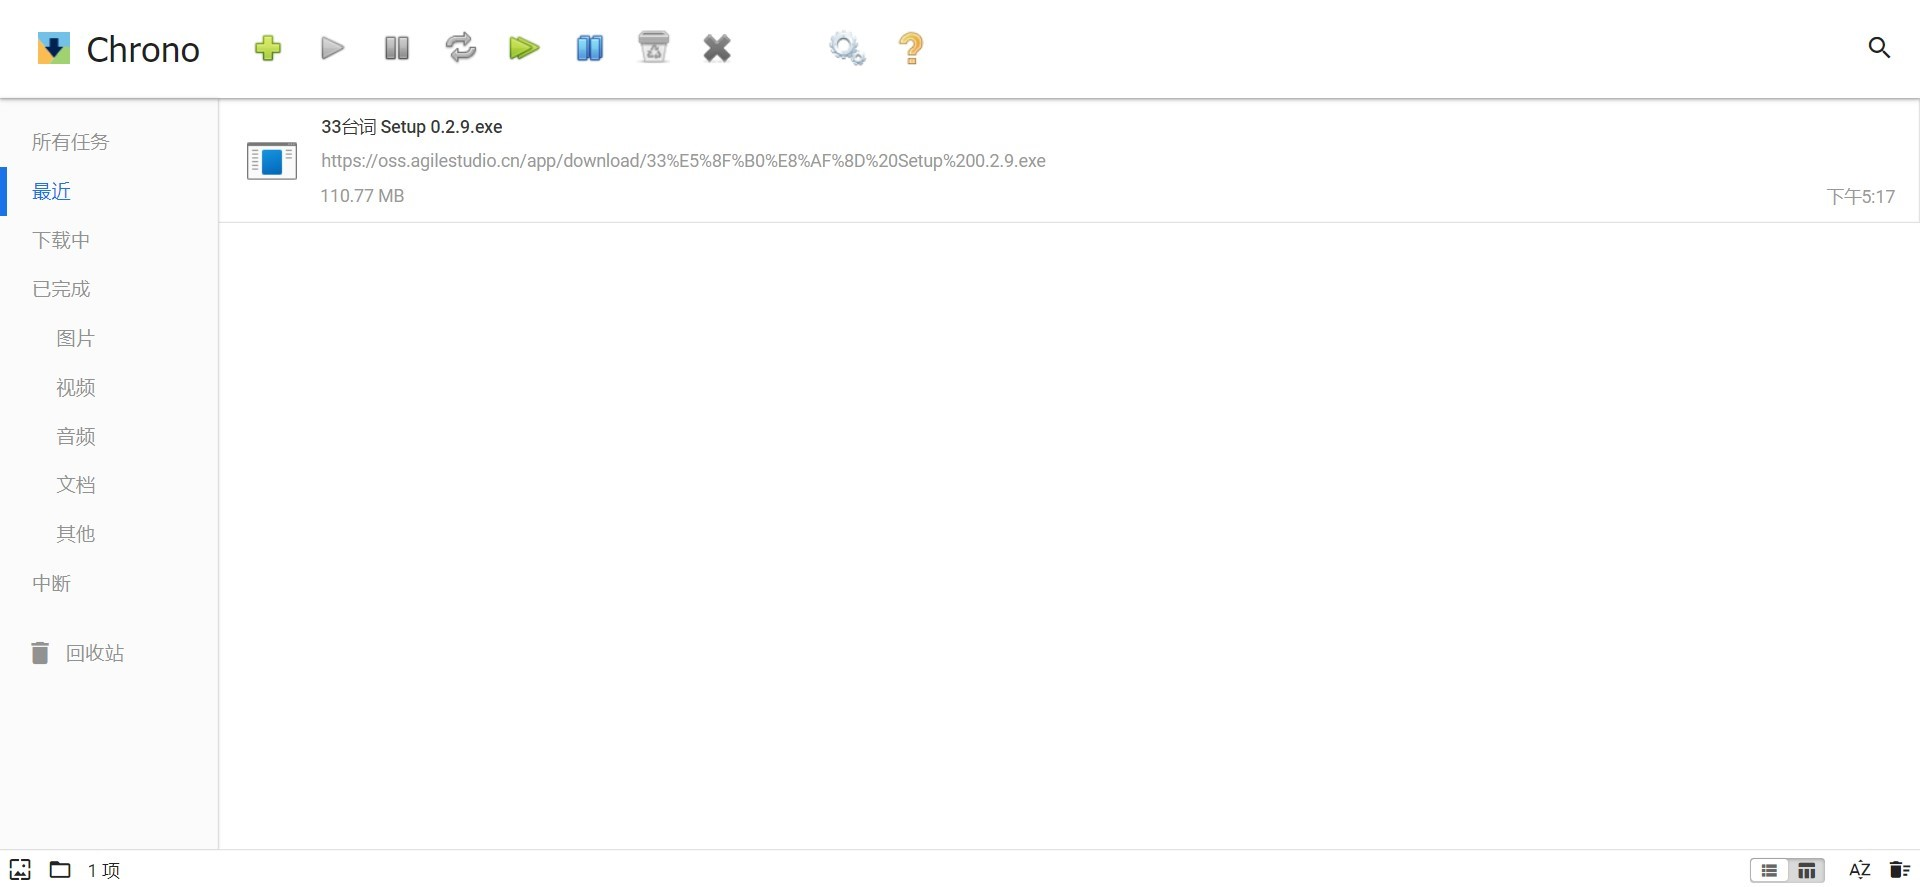Screen dimensions: 1920x887
Task: Select 下载中 in the sidebar
Action: tap(61, 240)
